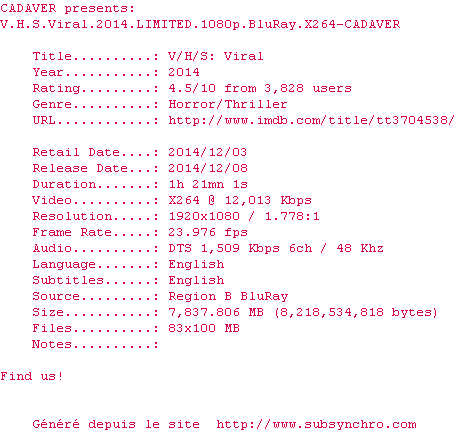This screenshot has width=456, height=432.
Task: Click the 'Find us!' text
Action: [31, 376]
